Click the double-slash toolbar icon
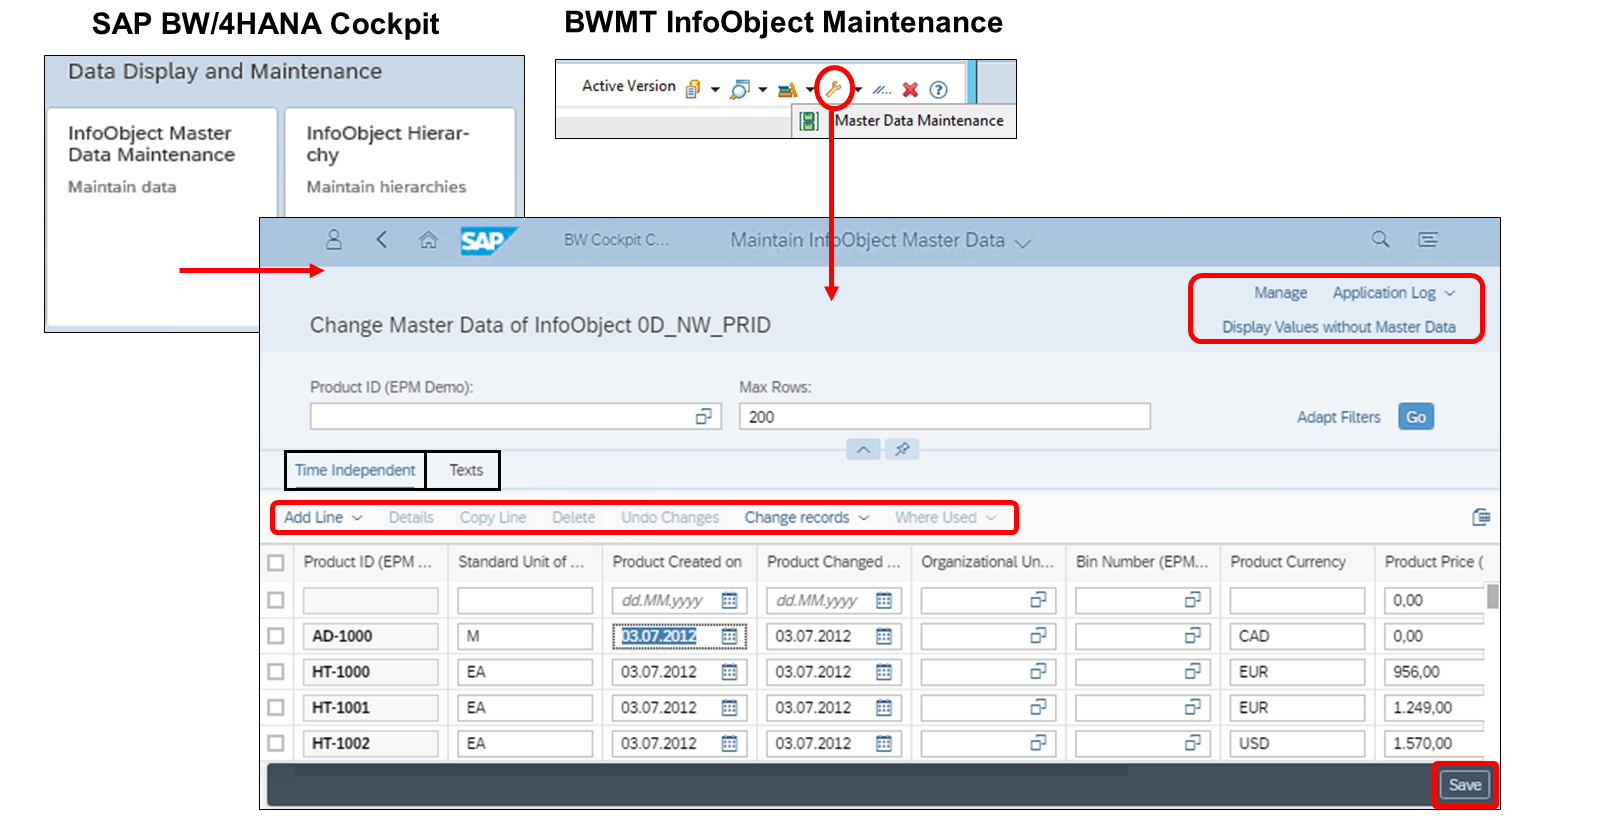The image size is (1600, 820). (881, 90)
